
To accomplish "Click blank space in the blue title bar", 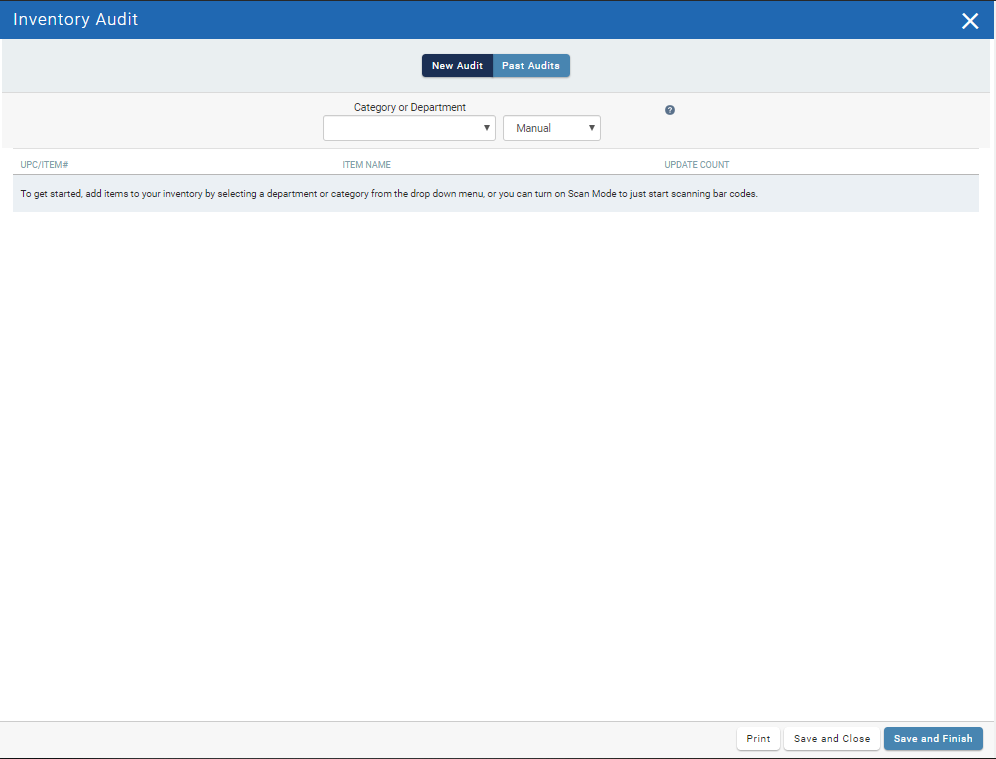I will (550, 20).
